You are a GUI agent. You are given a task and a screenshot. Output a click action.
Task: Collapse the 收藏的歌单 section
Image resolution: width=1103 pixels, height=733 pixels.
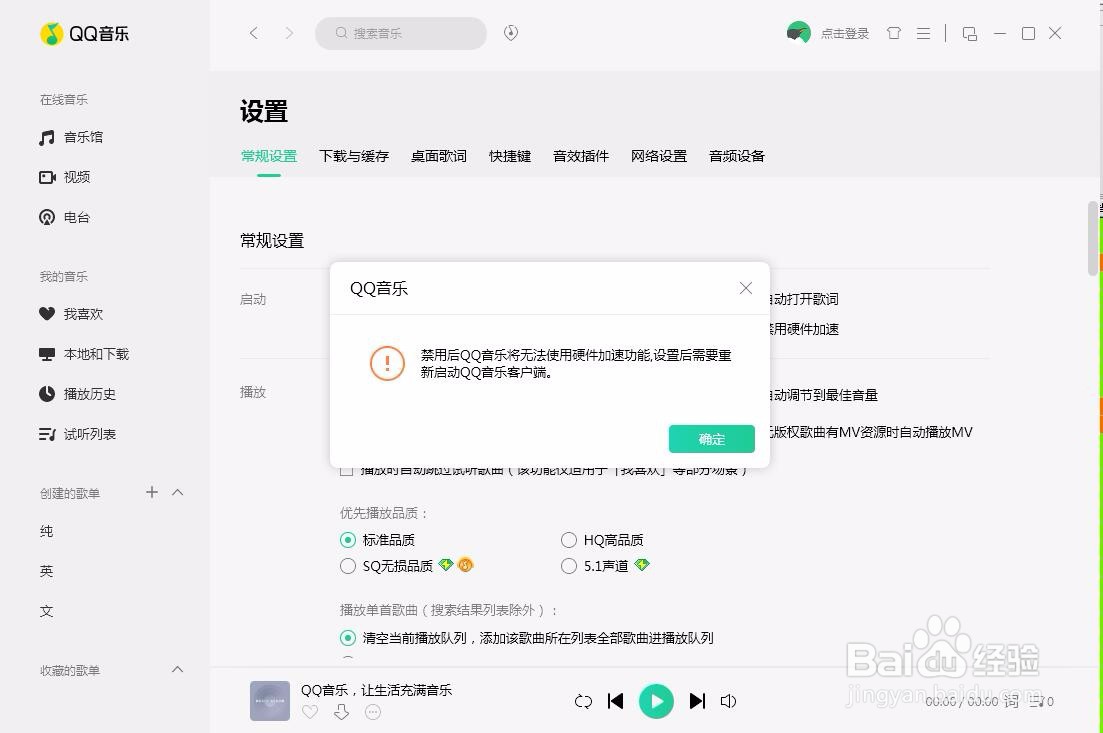pyautogui.click(x=178, y=669)
